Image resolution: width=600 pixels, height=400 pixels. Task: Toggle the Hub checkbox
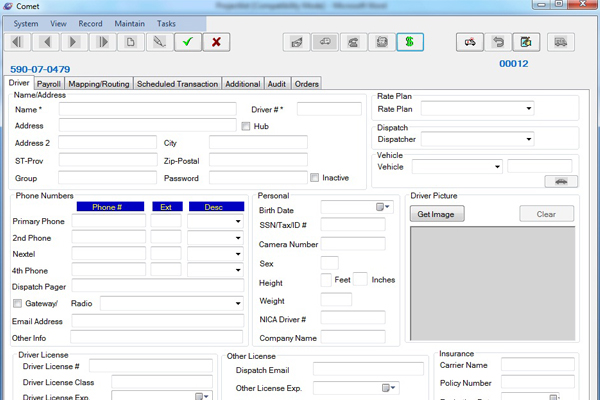pyautogui.click(x=246, y=126)
